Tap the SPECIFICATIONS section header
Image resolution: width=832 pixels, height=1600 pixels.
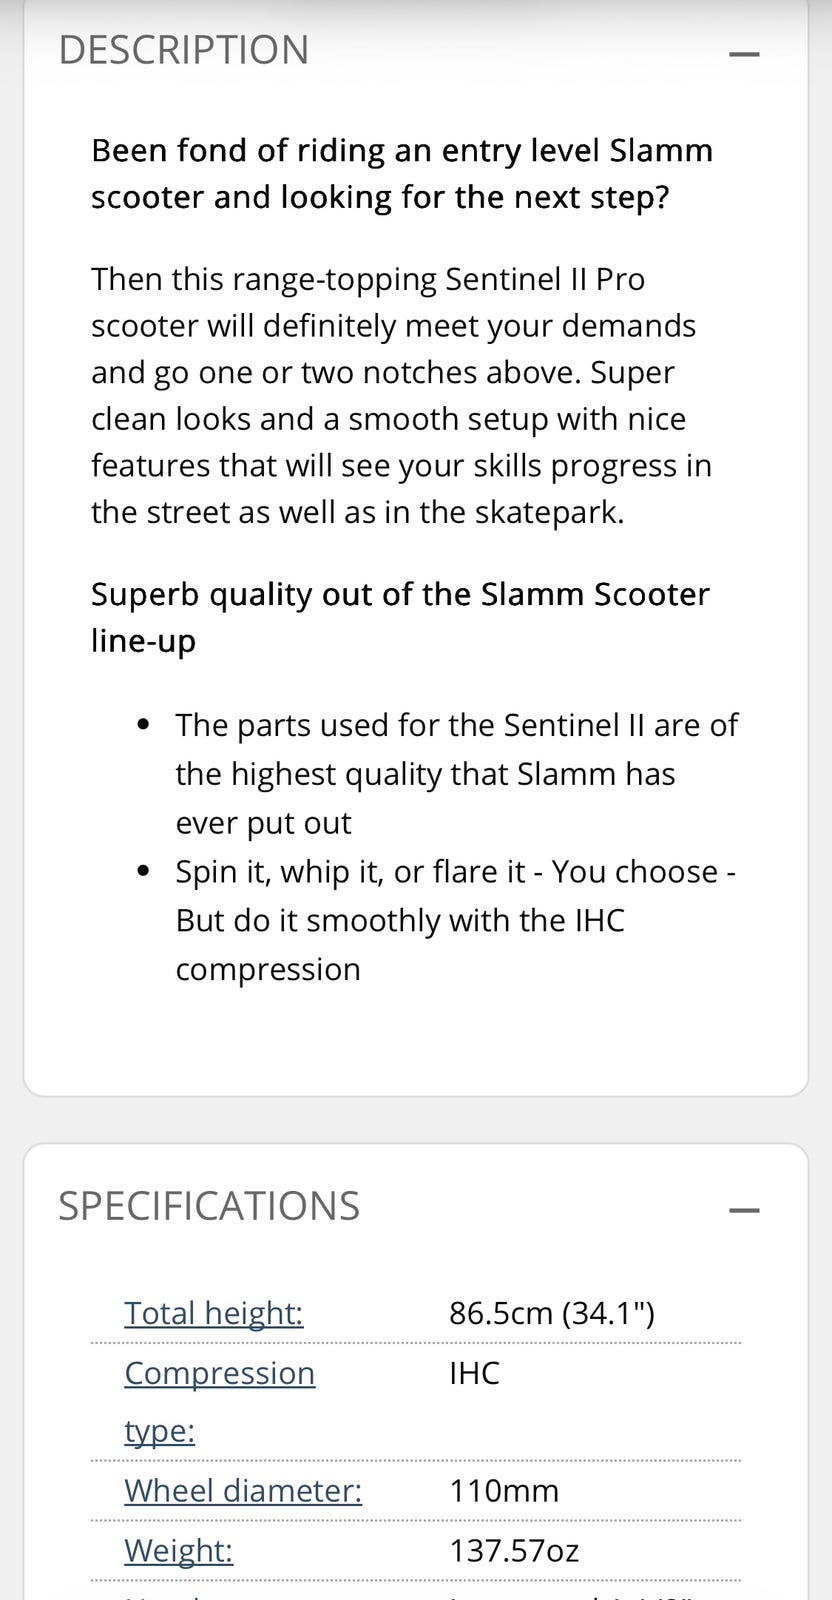click(209, 1206)
